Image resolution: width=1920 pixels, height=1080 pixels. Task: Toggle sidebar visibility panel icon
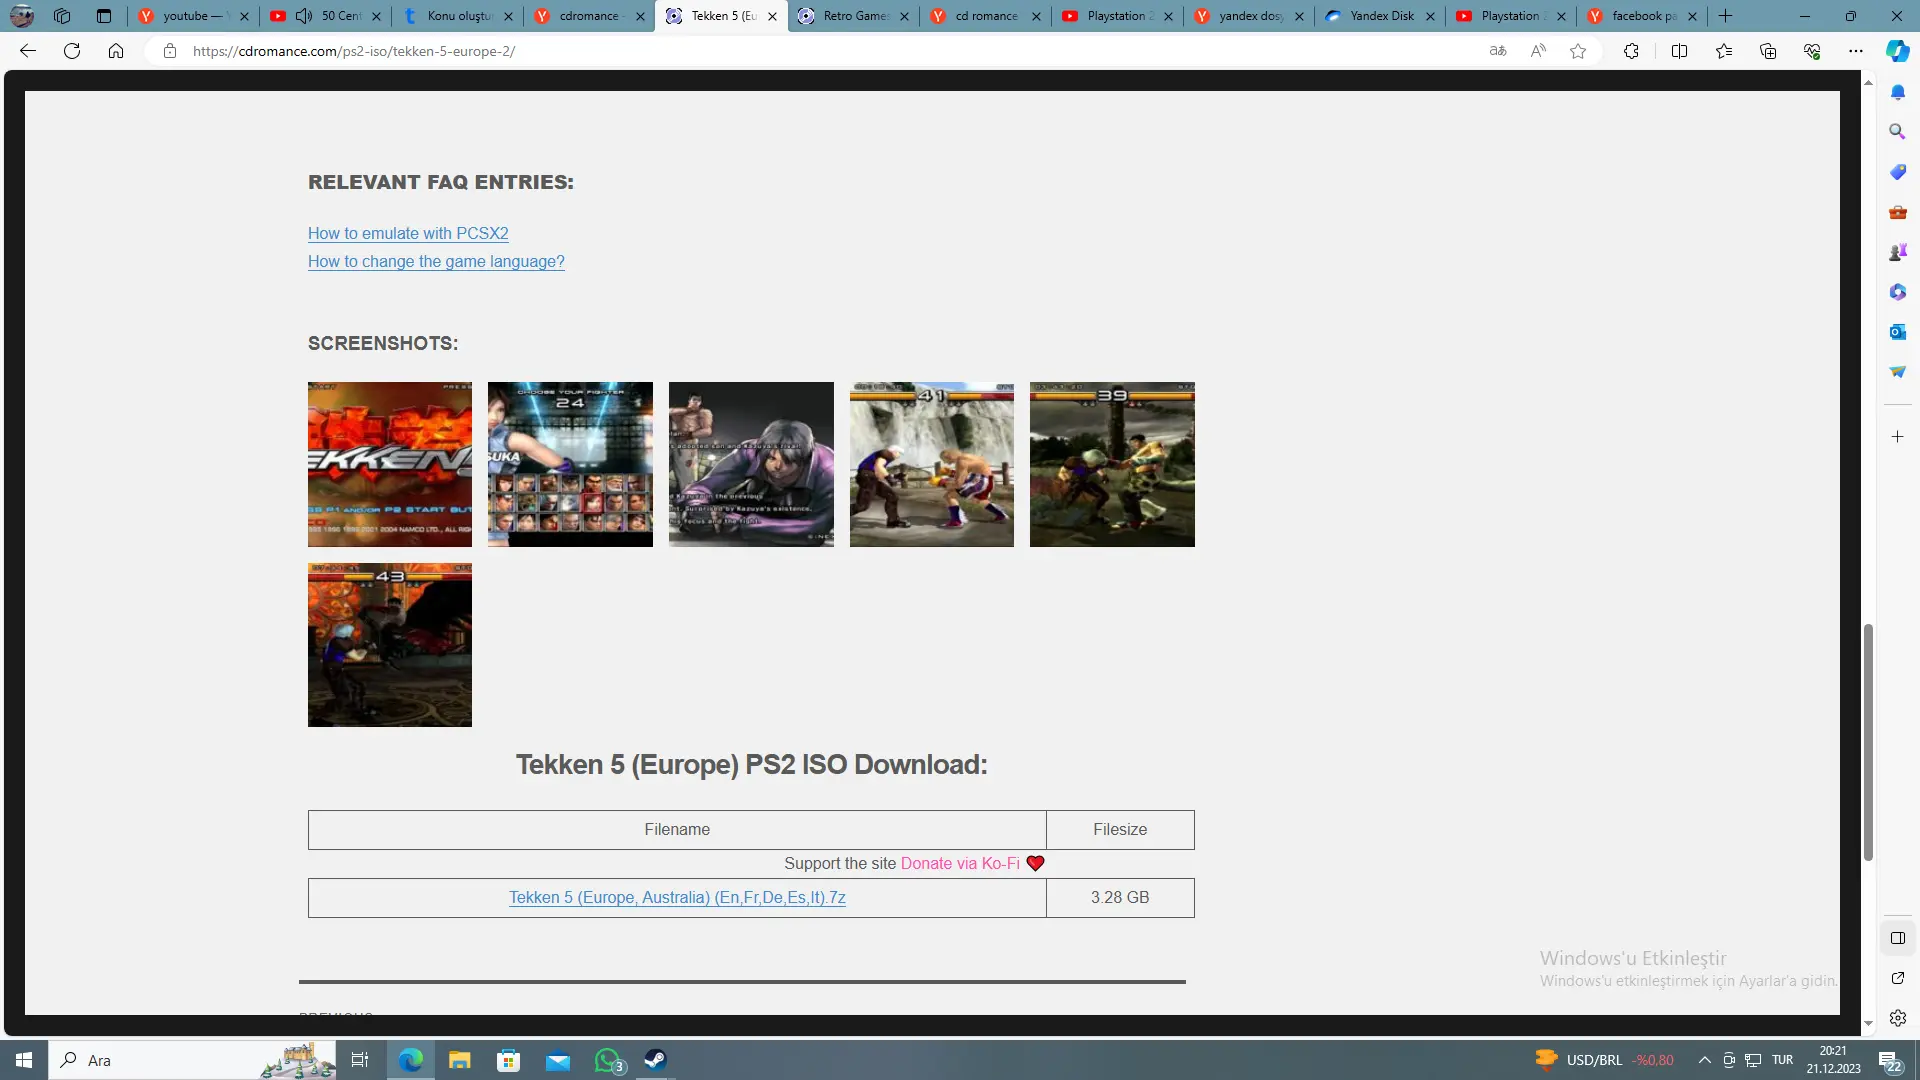[x=1897, y=938]
